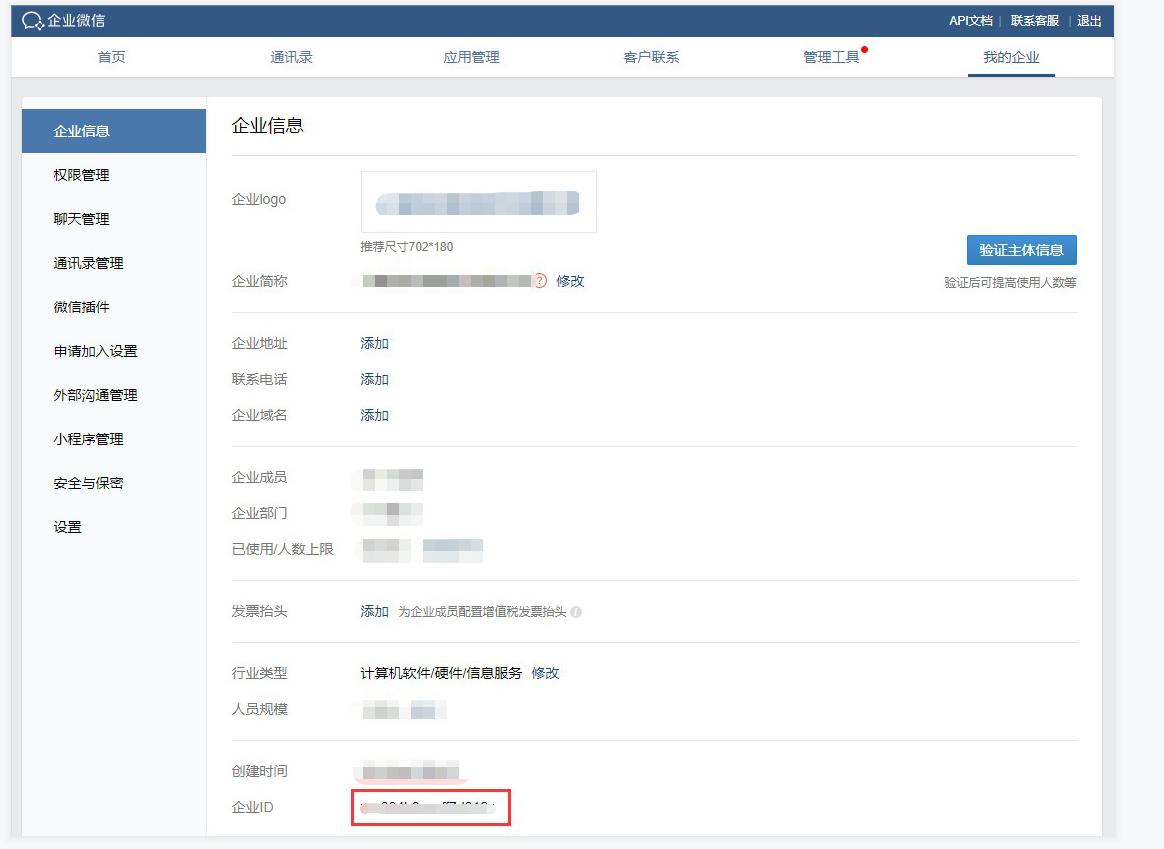Add 联系电话 via 添加 link
This screenshot has height=849, width=1164.
pyautogui.click(x=374, y=379)
